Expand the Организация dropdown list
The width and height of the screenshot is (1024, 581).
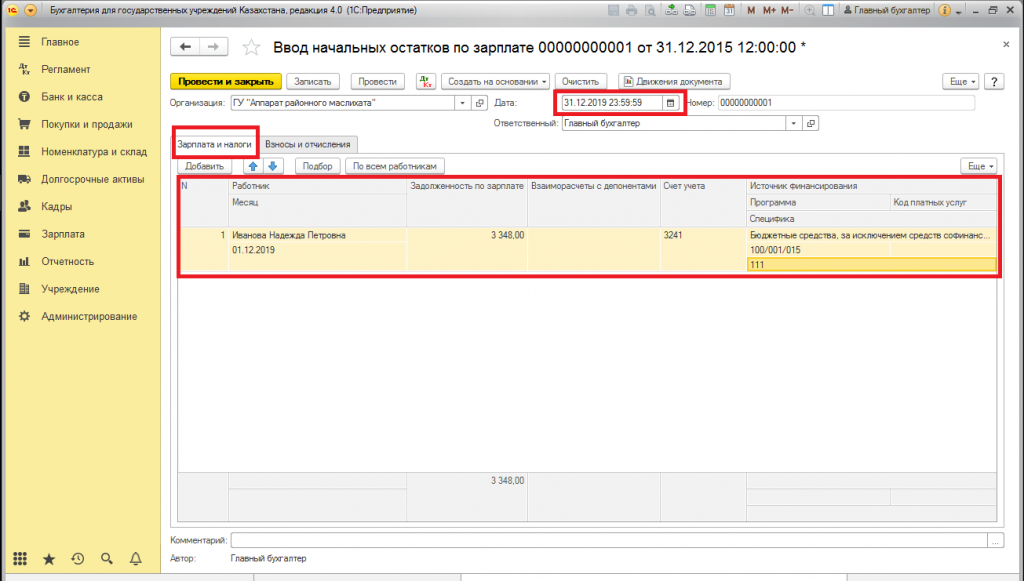pyautogui.click(x=463, y=103)
